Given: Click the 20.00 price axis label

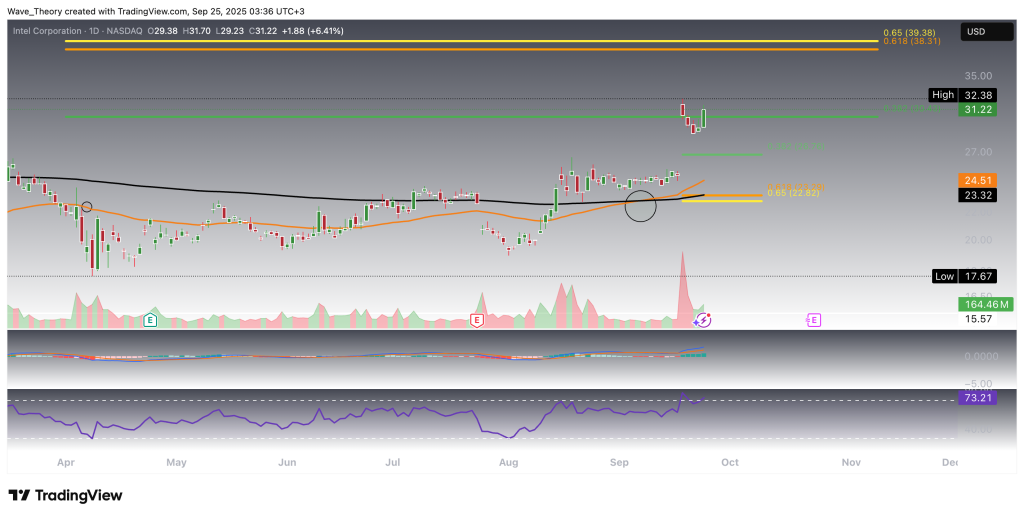Looking at the screenshot, I should (978, 240).
